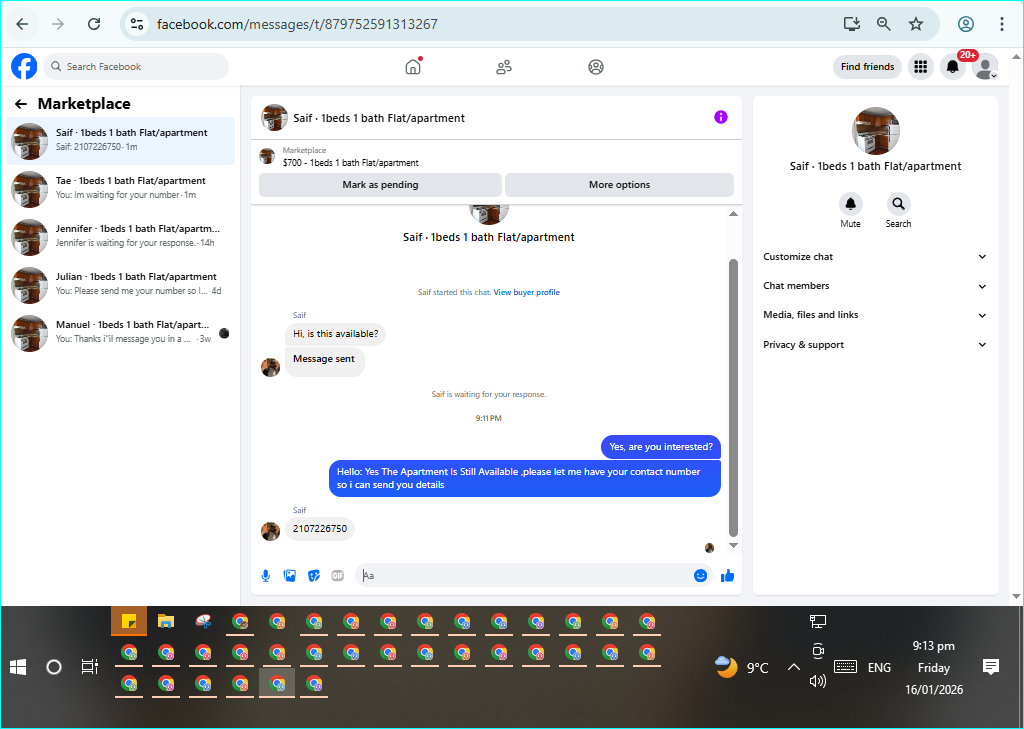Click the Search Facebook field

click(x=136, y=67)
